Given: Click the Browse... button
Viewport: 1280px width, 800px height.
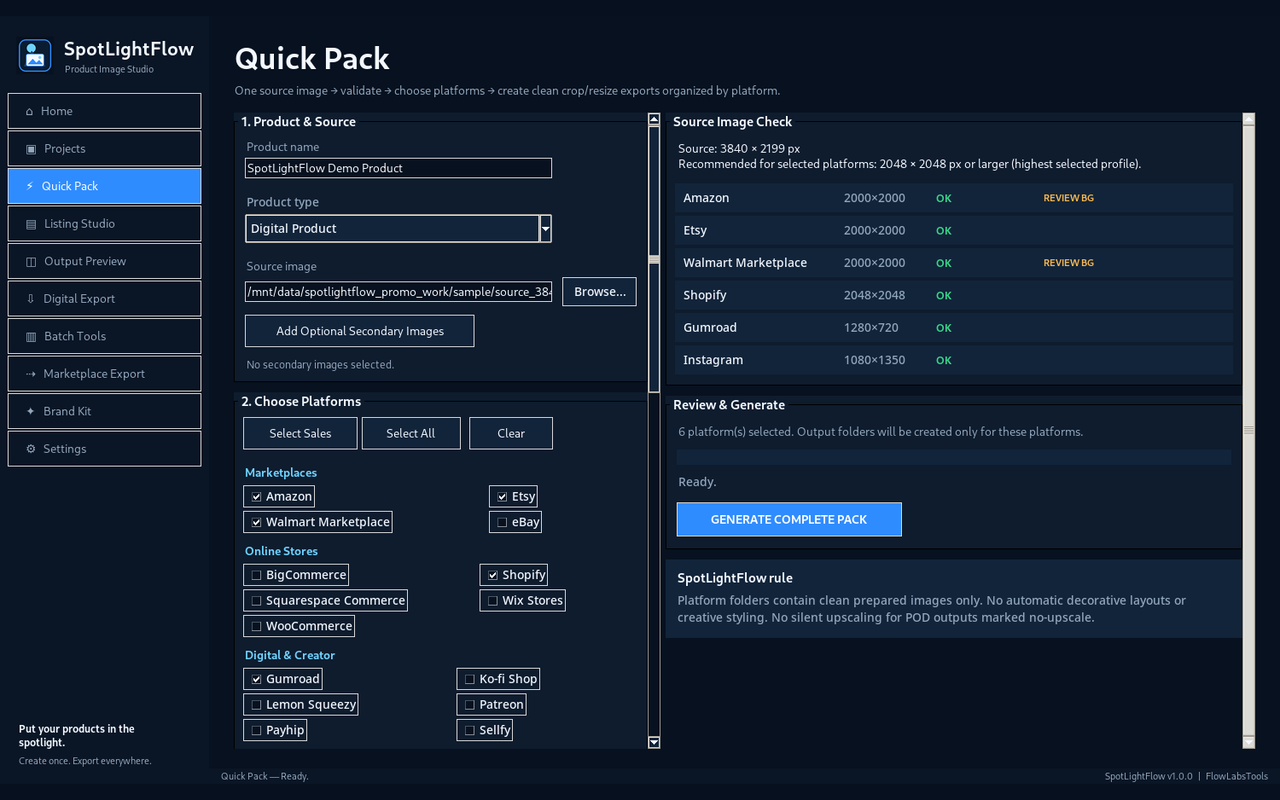Looking at the screenshot, I should point(599,292).
